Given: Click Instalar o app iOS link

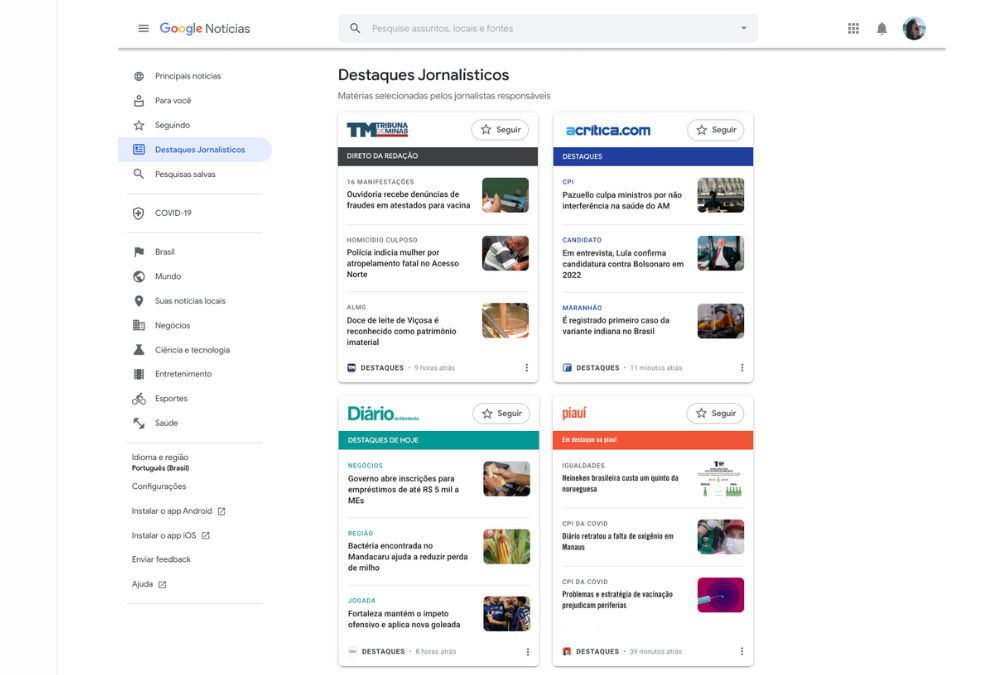Looking at the screenshot, I should 170,535.
